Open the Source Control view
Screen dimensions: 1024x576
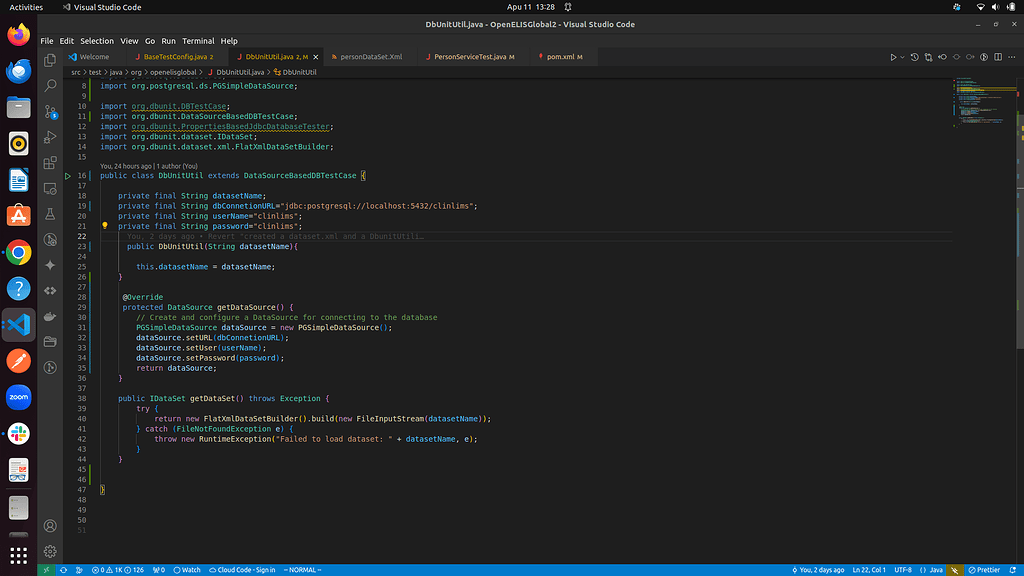[x=50, y=111]
